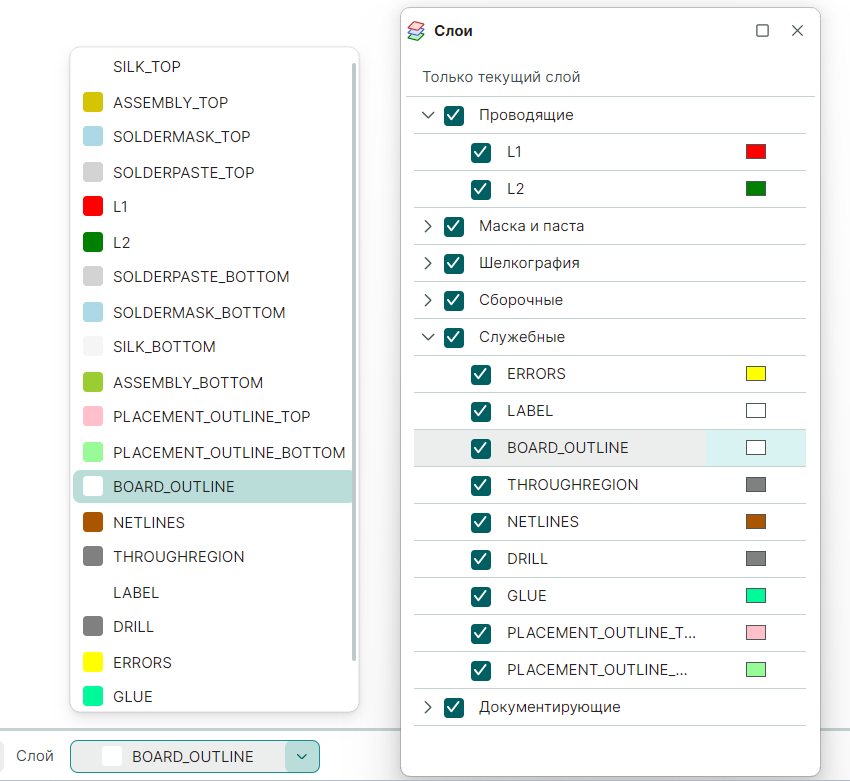Click the brown NETLINES color icon in left list

[91, 521]
